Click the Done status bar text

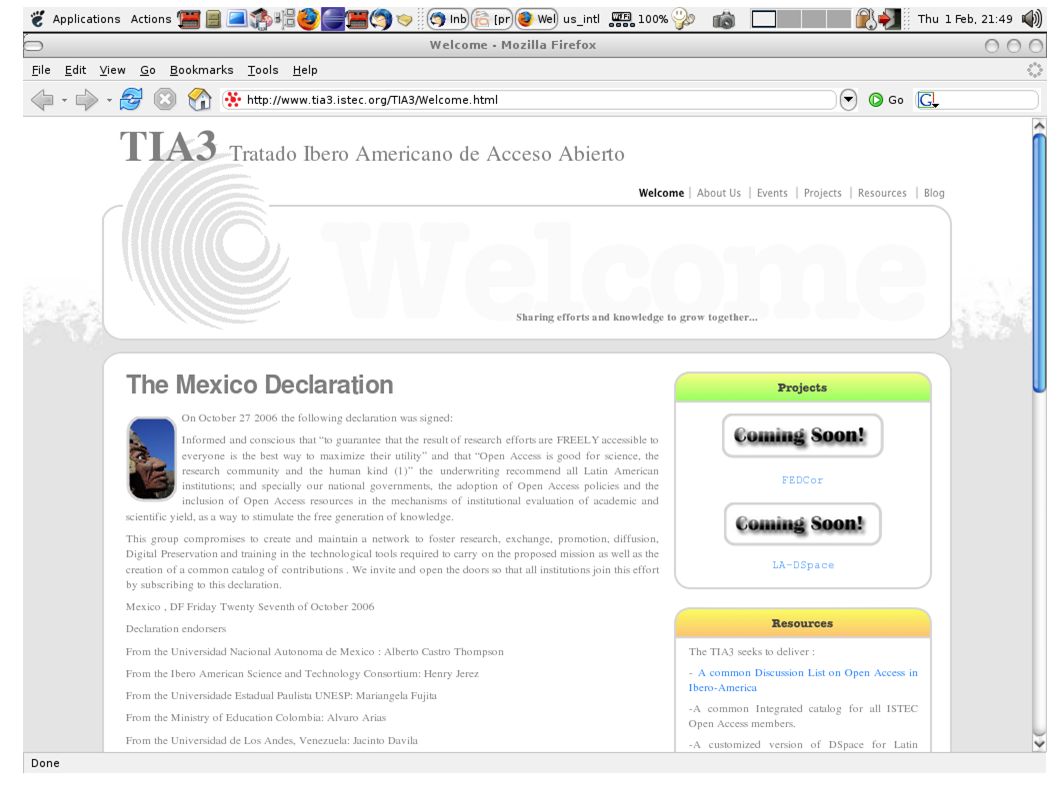coord(45,763)
